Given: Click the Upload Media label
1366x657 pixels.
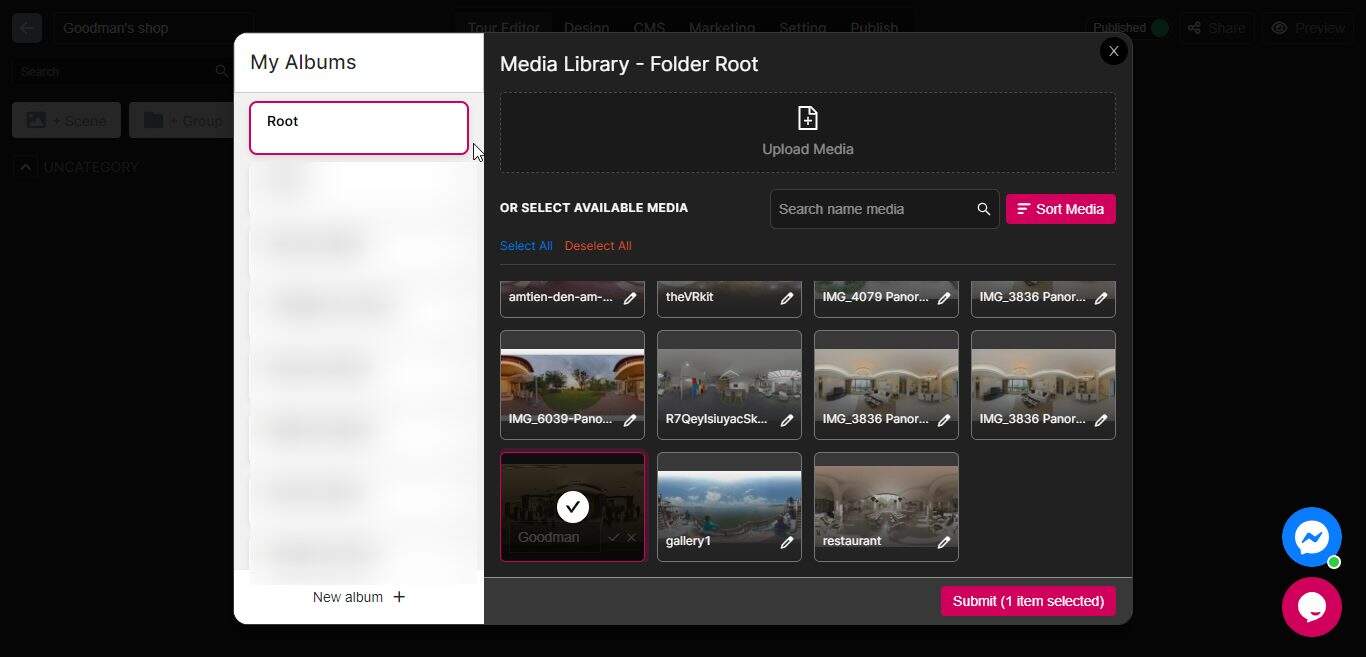Looking at the screenshot, I should pyautogui.click(x=808, y=149).
